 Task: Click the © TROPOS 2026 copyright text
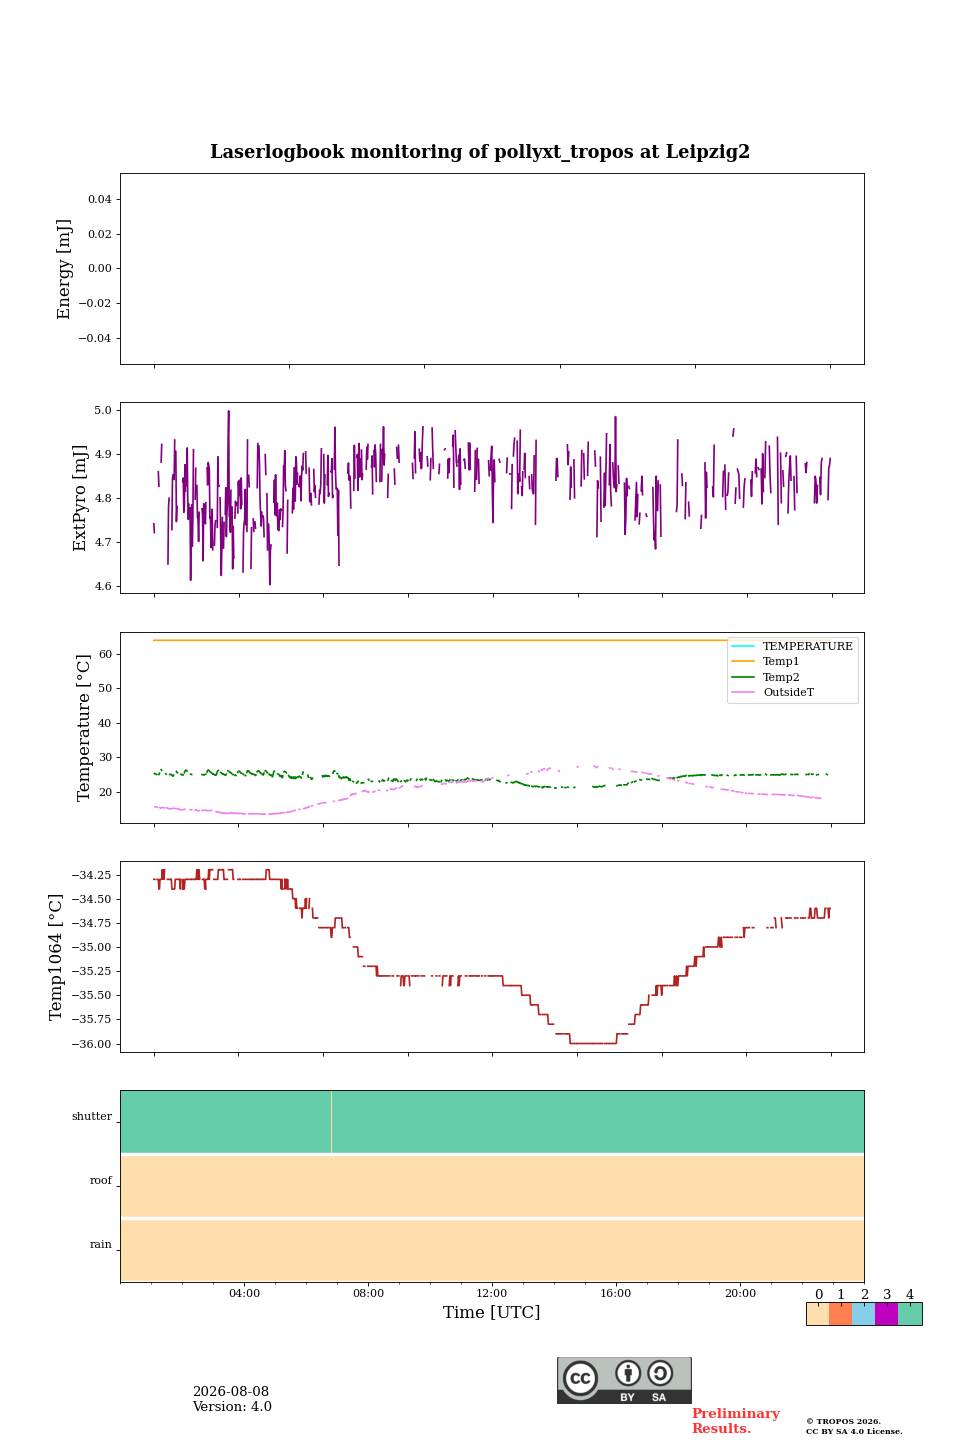[x=844, y=1421]
